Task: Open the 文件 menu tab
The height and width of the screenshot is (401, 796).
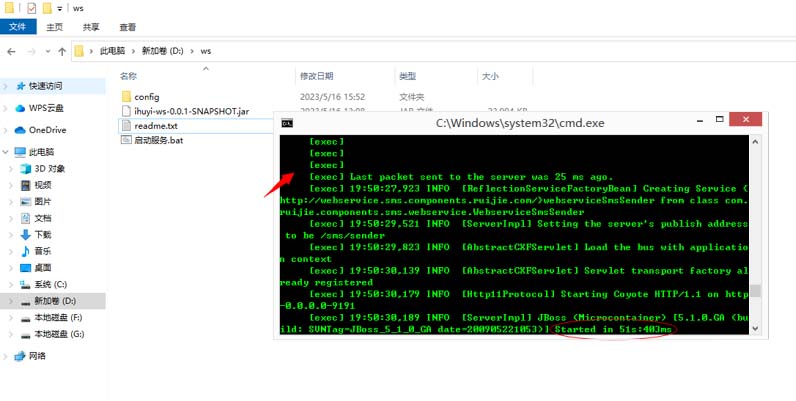Action: (17, 27)
